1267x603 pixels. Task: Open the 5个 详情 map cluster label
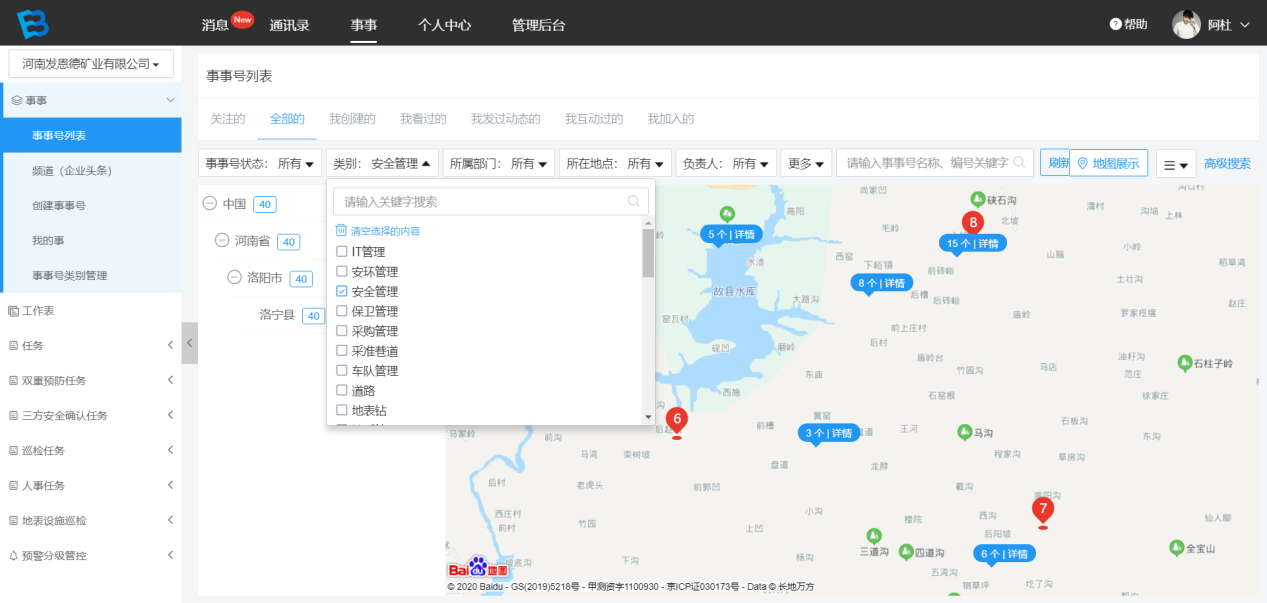pyautogui.click(x=731, y=234)
